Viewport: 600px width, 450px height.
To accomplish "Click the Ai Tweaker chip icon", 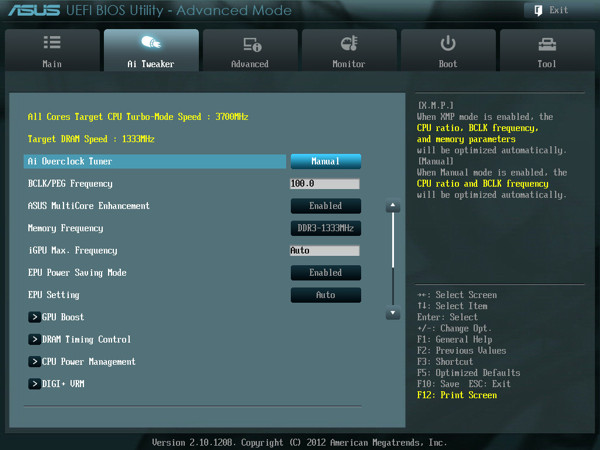I will point(151,42).
